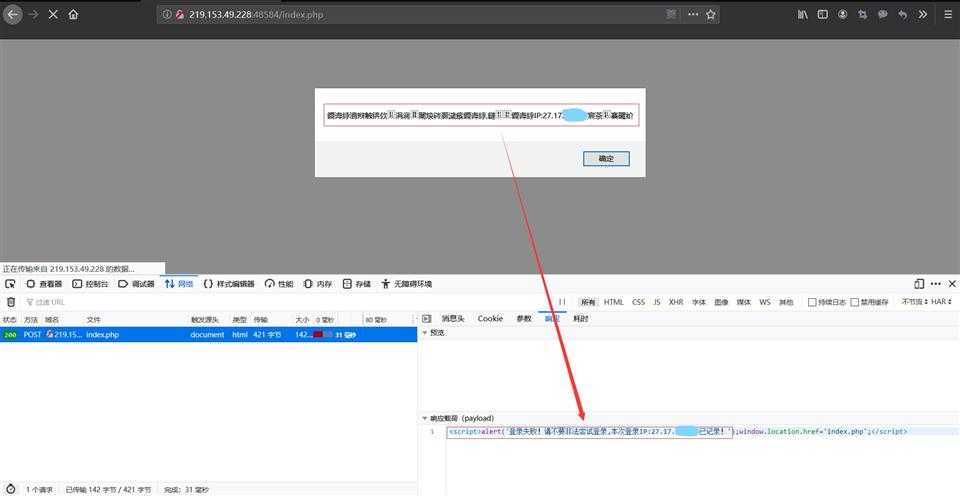The image size is (960, 496).
Task: Click the 过滤 URL filter input field
Action: click(x=288, y=302)
